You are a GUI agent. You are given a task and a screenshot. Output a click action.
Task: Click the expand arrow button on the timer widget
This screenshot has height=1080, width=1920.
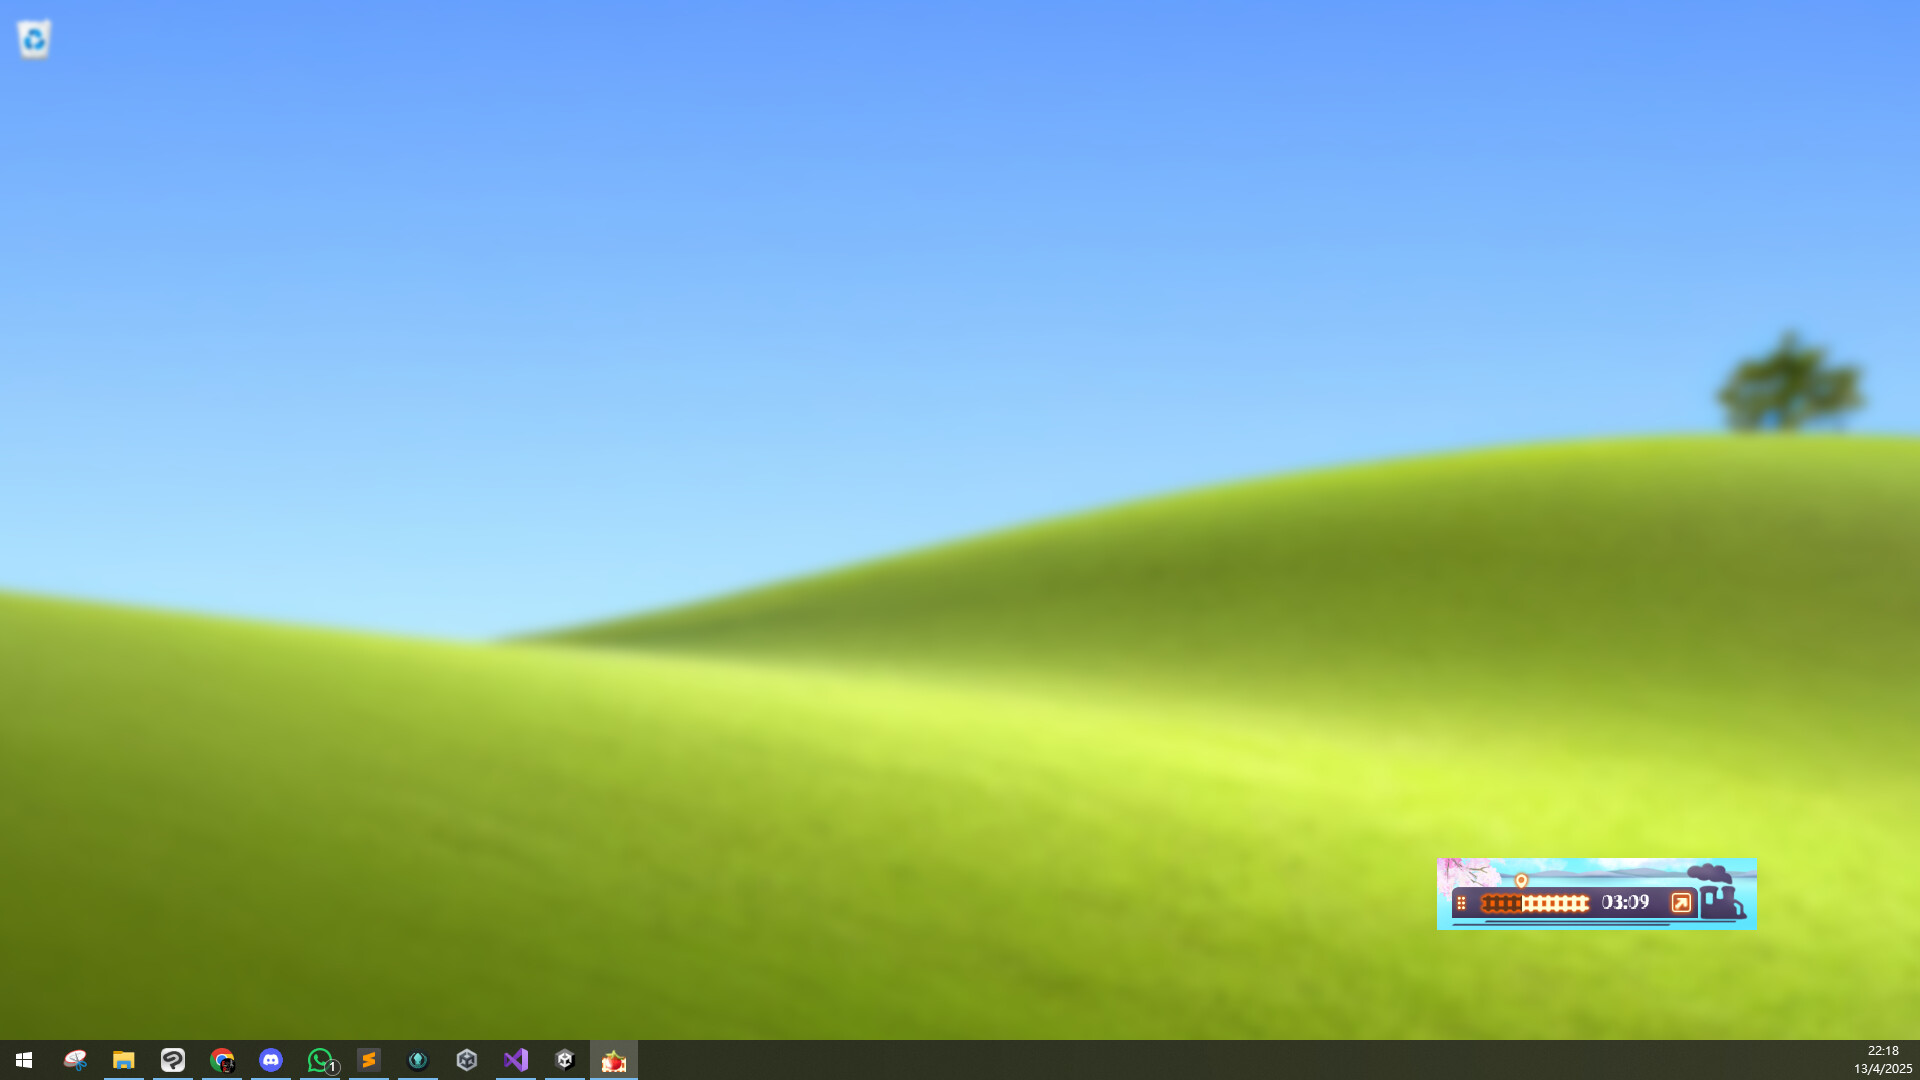(1681, 903)
